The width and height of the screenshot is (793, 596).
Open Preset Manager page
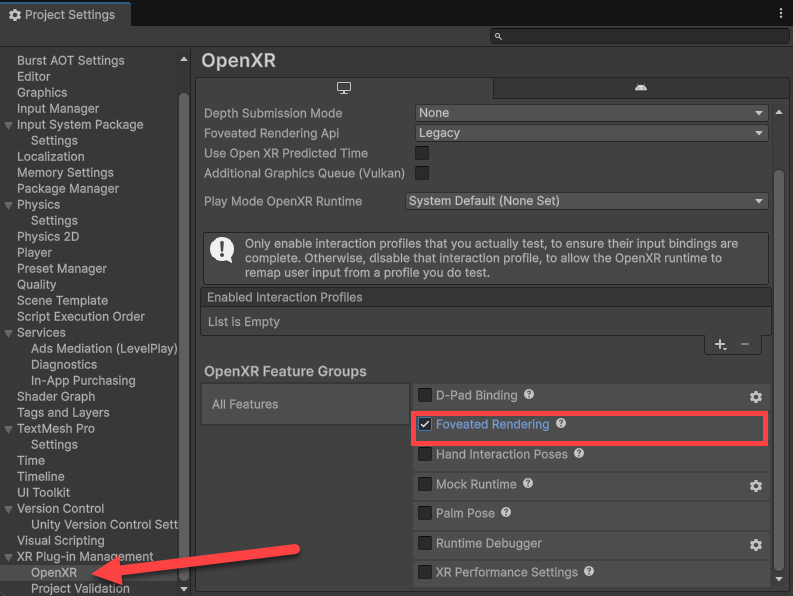pos(62,268)
